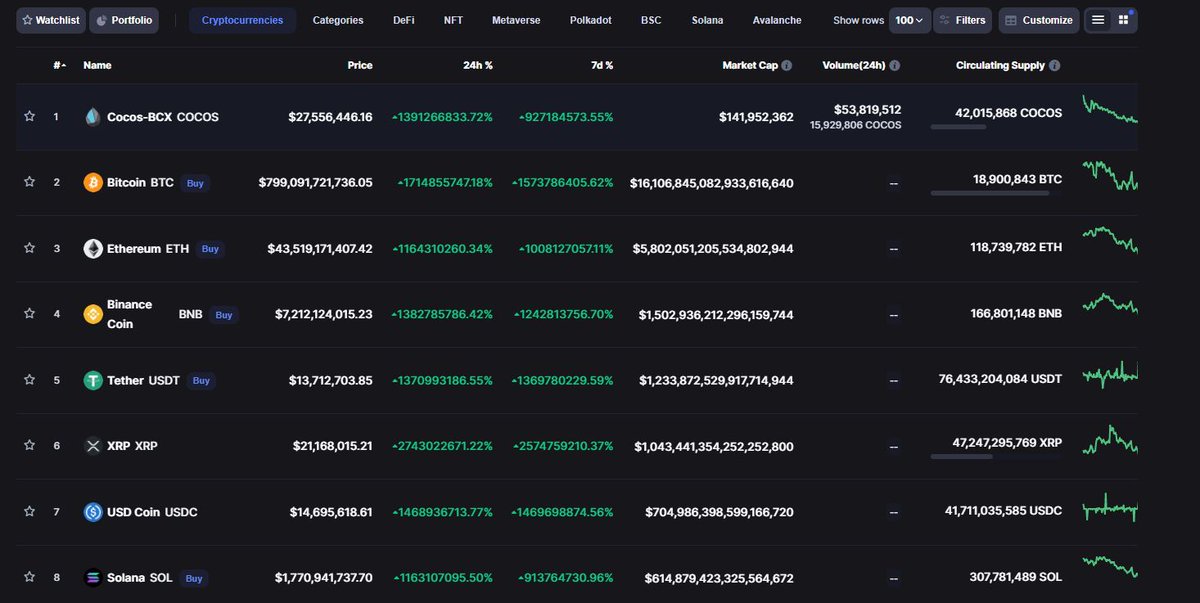Click Bitcoin price $799,091,721,736.05

pos(315,183)
